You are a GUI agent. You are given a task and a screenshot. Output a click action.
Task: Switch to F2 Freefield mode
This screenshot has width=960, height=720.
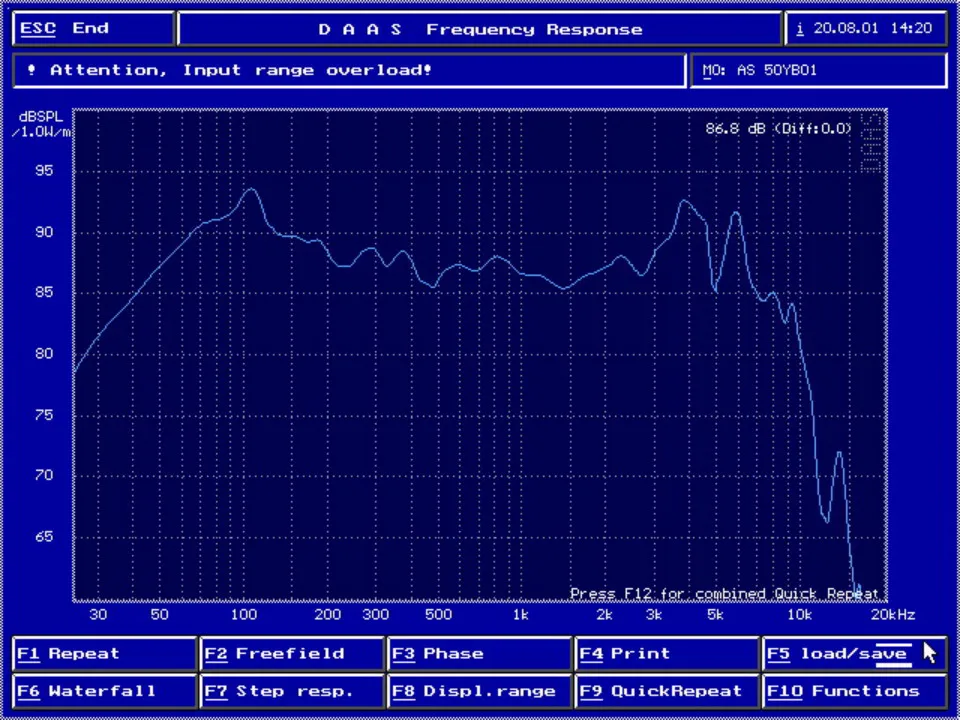click(292, 654)
